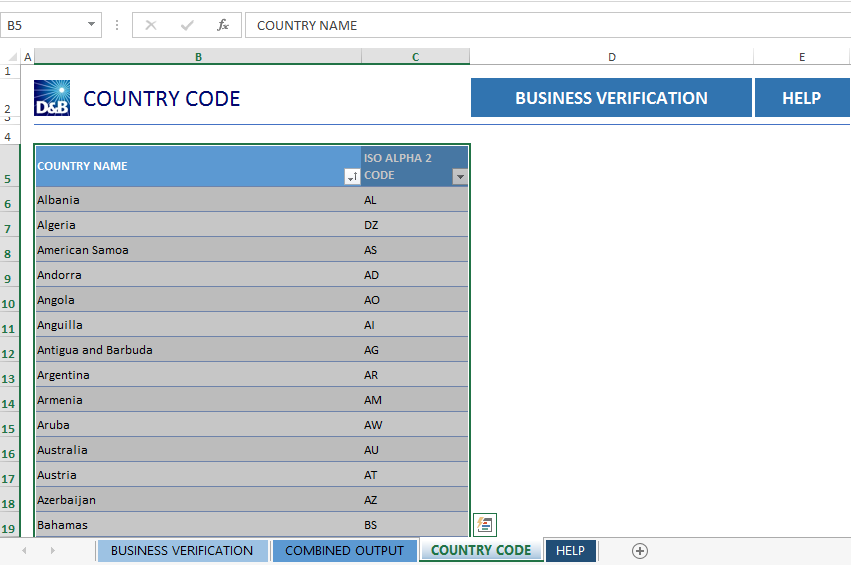Select column B header
851x565 pixels.
coord(198,56)
